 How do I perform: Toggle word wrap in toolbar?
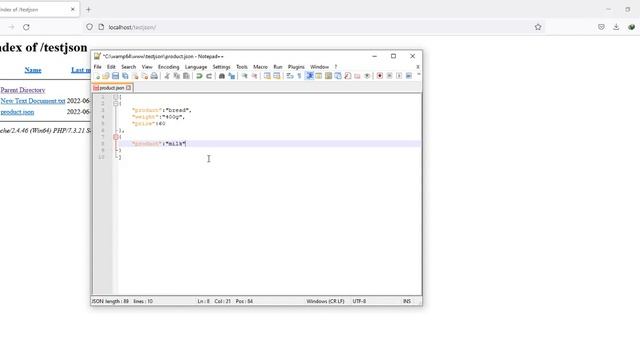[x=290, y=76]
